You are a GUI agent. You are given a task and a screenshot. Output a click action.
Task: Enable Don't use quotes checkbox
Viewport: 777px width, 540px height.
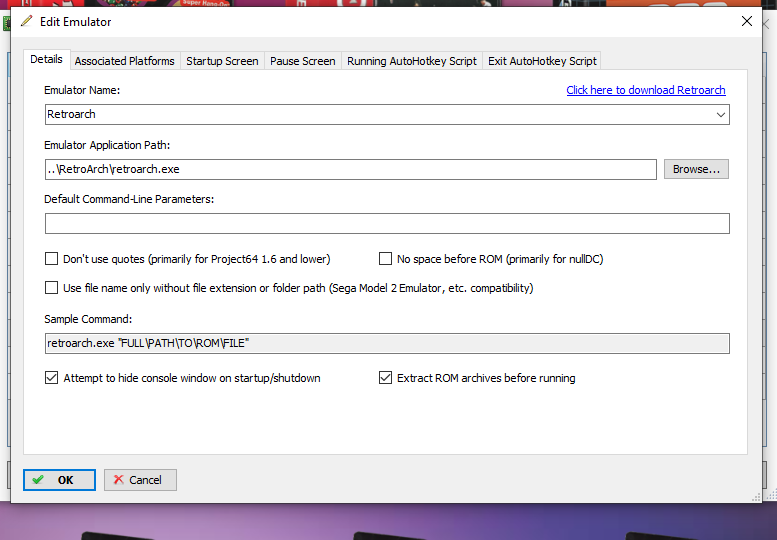pyautogui.click(x=52, y=259)
